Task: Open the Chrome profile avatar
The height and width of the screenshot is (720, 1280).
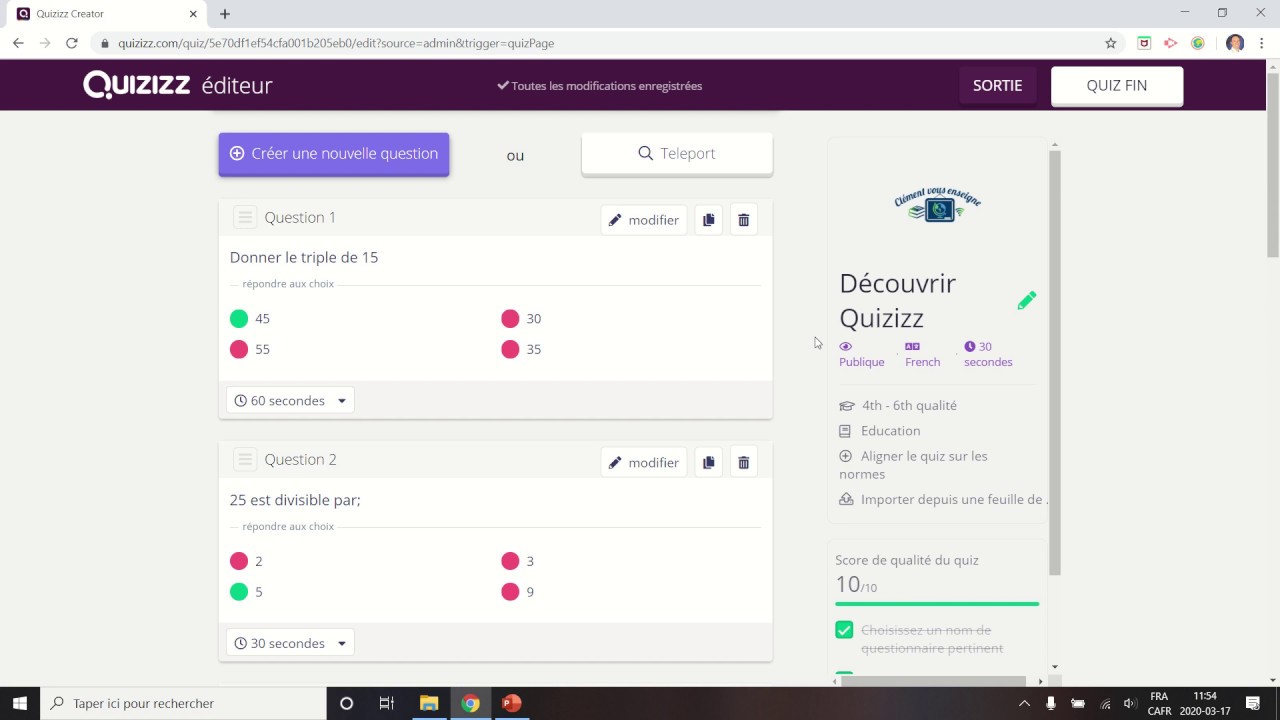Action: click(x=1235, y=43)
